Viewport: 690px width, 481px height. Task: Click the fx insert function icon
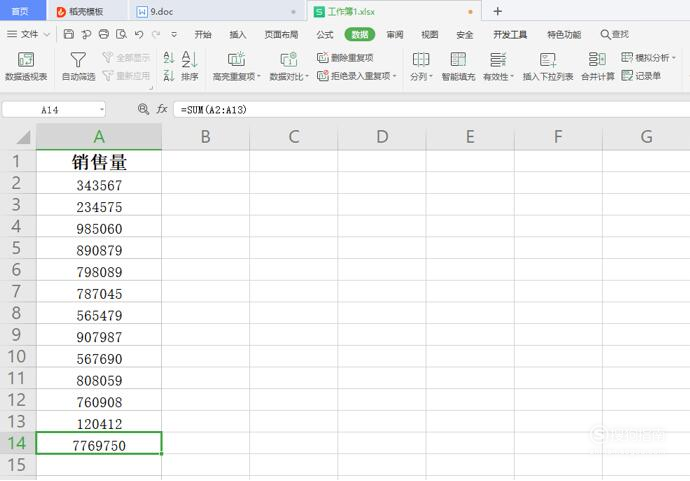click(162, 109)
